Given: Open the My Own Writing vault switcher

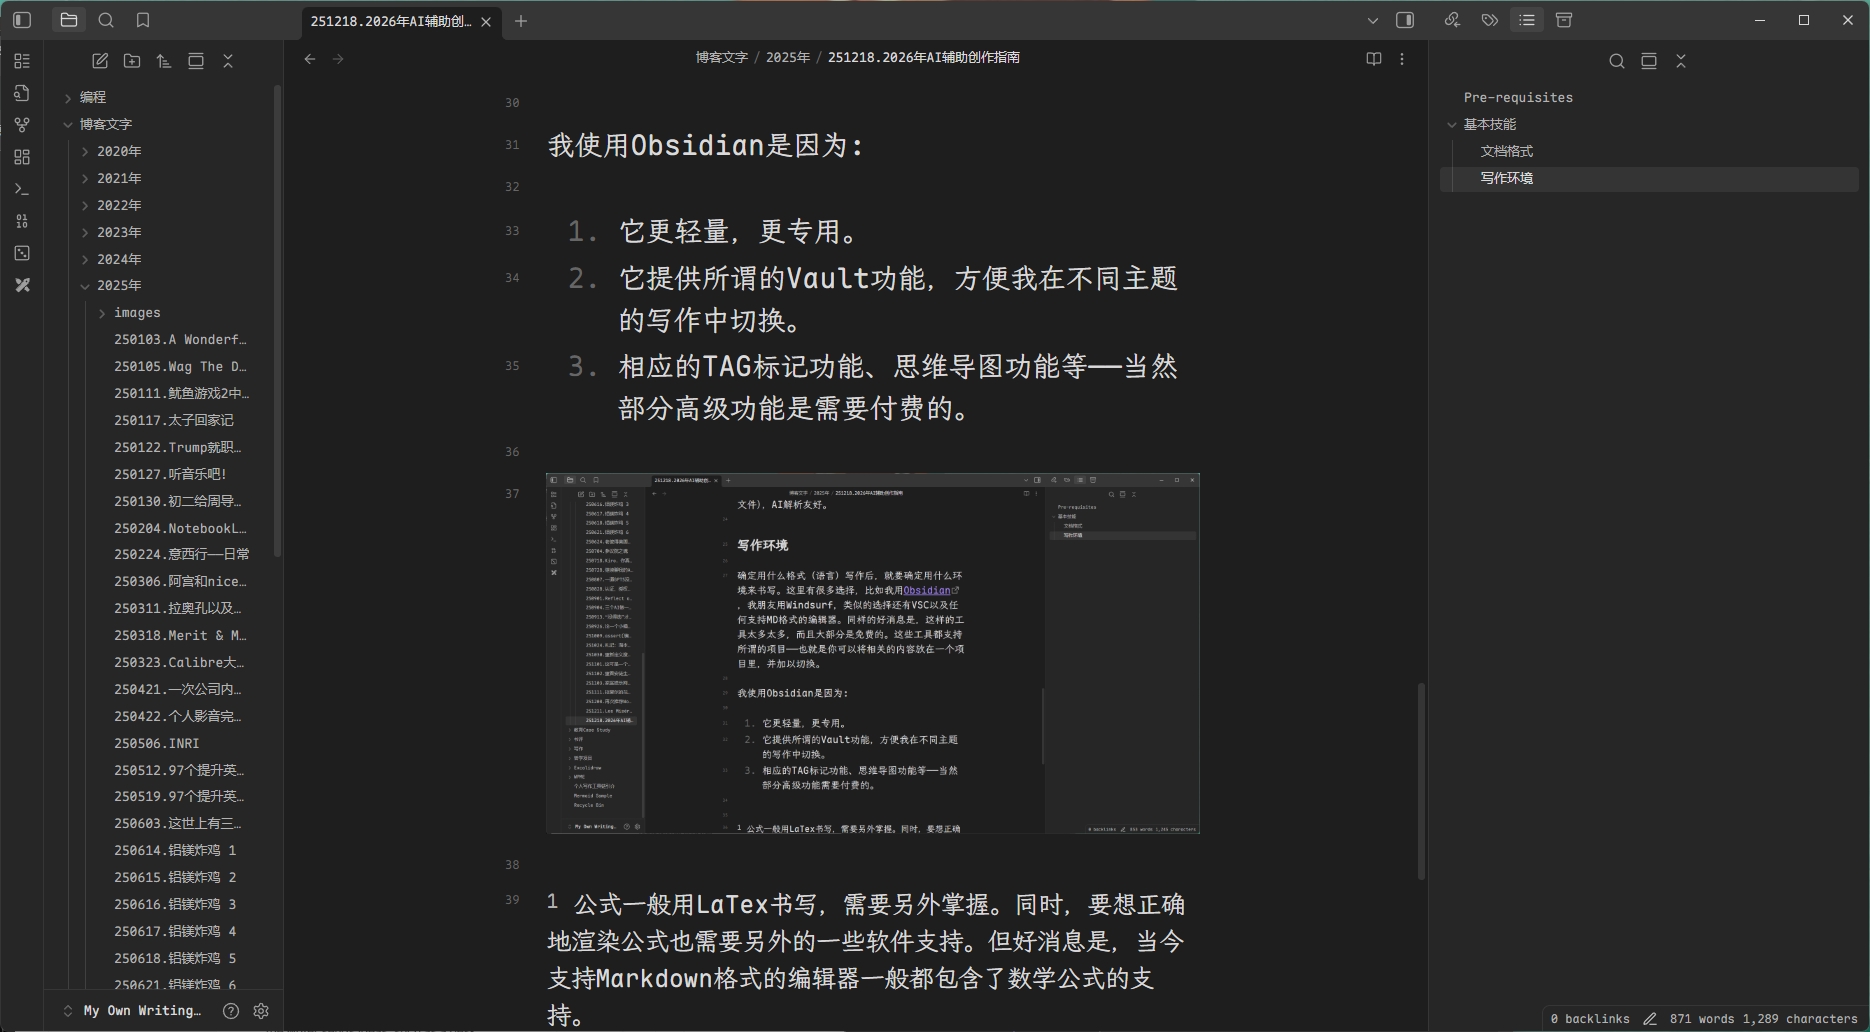Looking at the screenshot, I should coord(140,1011).
